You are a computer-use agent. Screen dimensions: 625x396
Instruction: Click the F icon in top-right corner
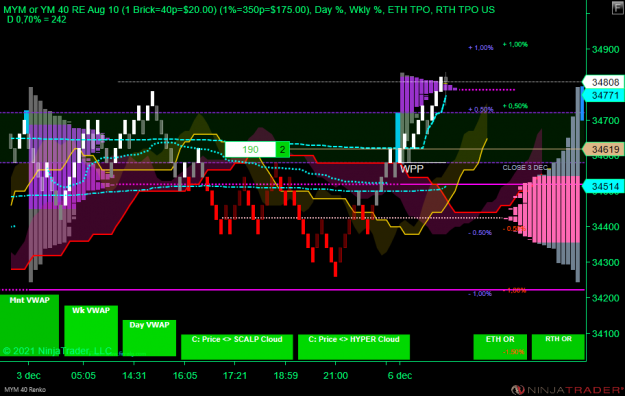coord(617,7)
